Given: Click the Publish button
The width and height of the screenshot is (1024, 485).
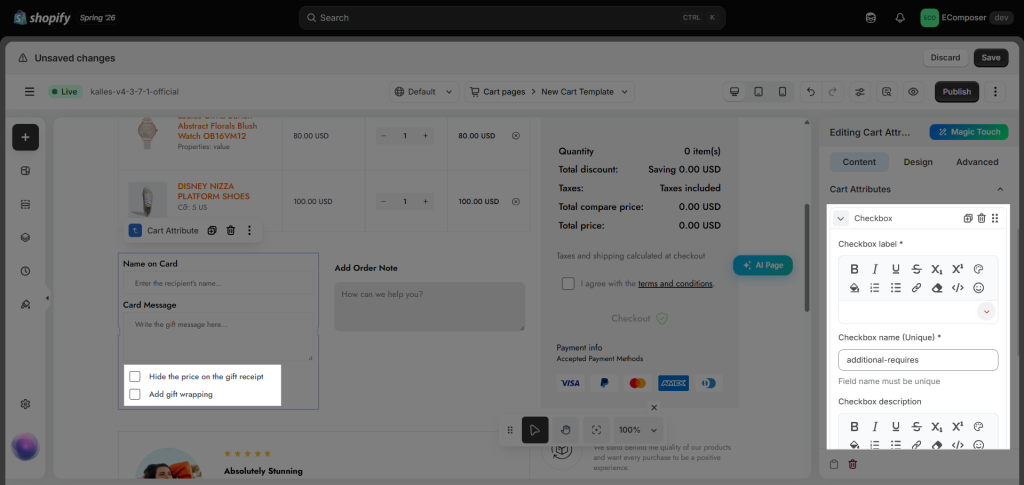Looking at the screenshot, I should 957,92.
